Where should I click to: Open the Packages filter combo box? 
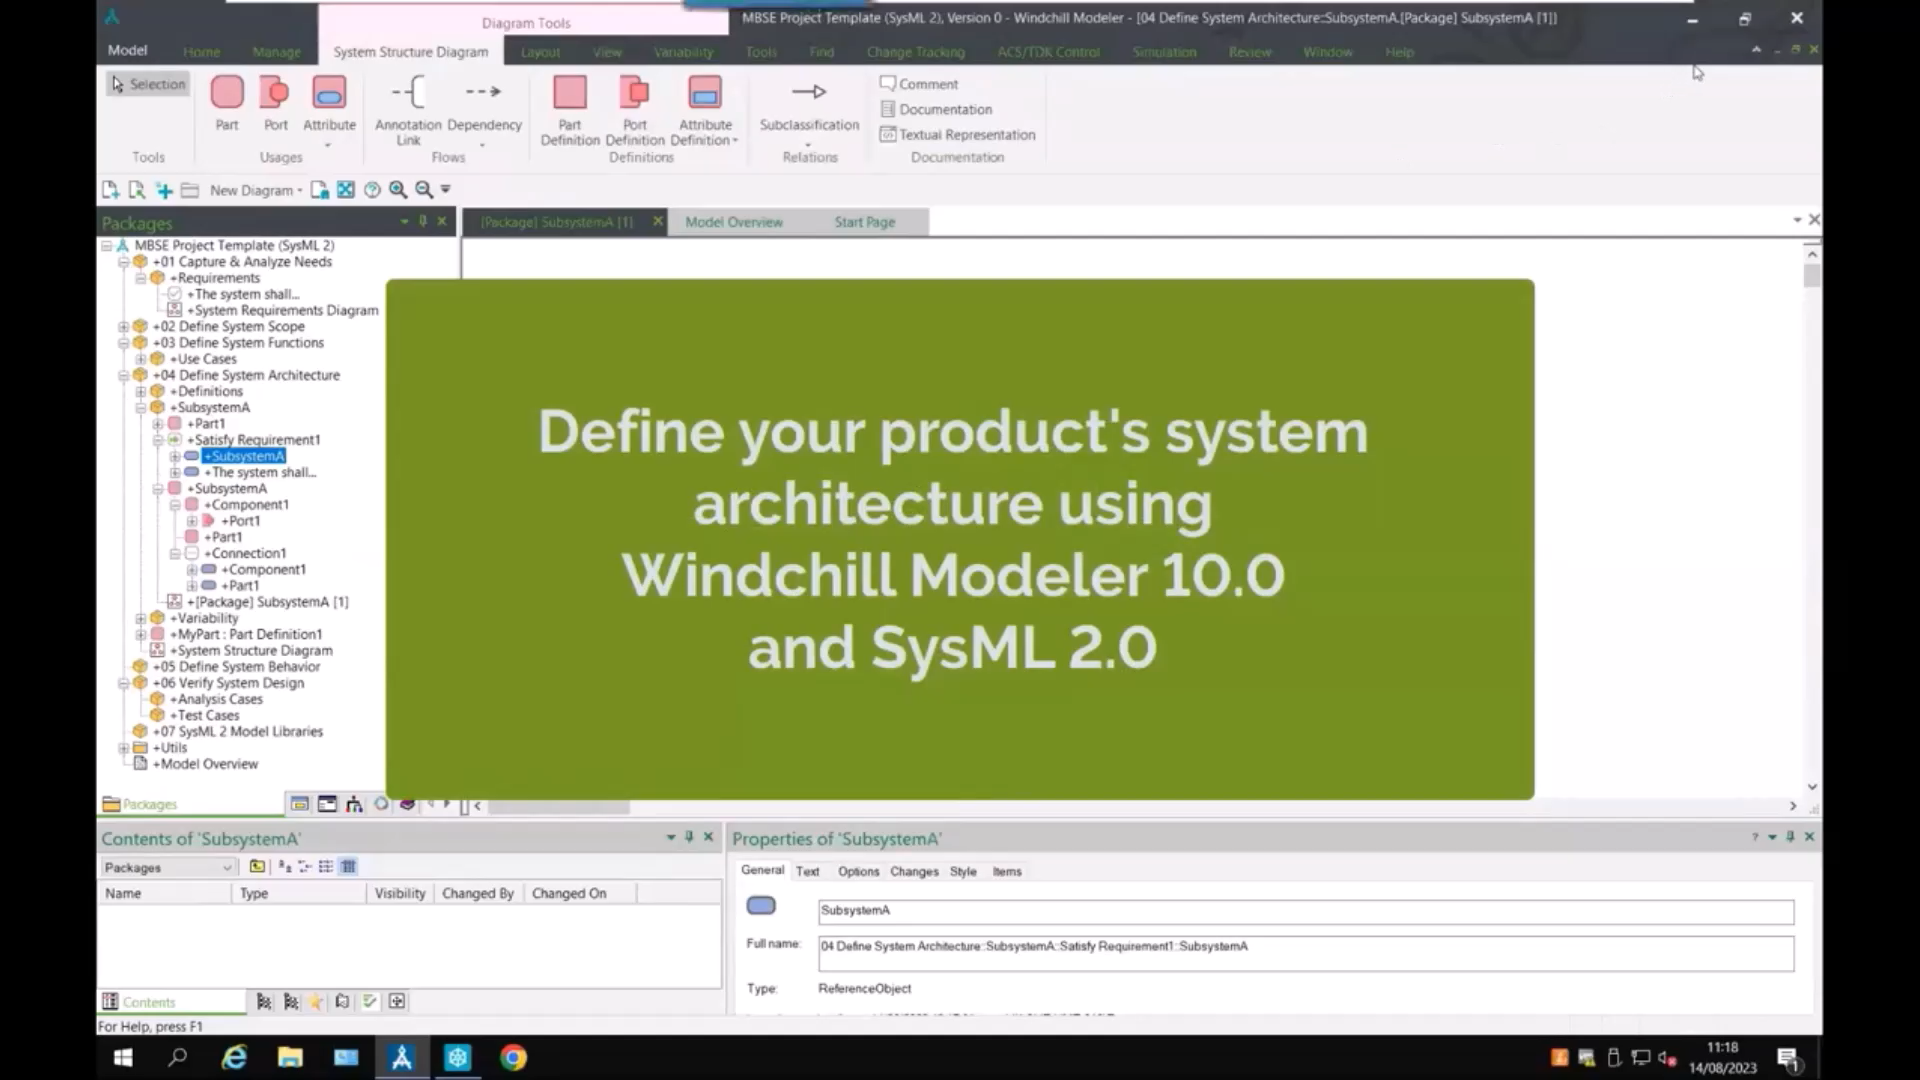[168, 867]
